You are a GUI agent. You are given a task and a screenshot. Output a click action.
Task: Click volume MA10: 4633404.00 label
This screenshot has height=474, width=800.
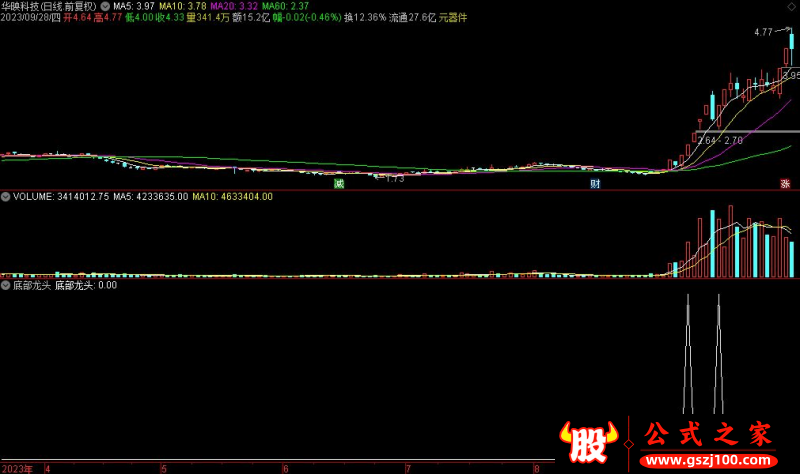pos(232,196)
